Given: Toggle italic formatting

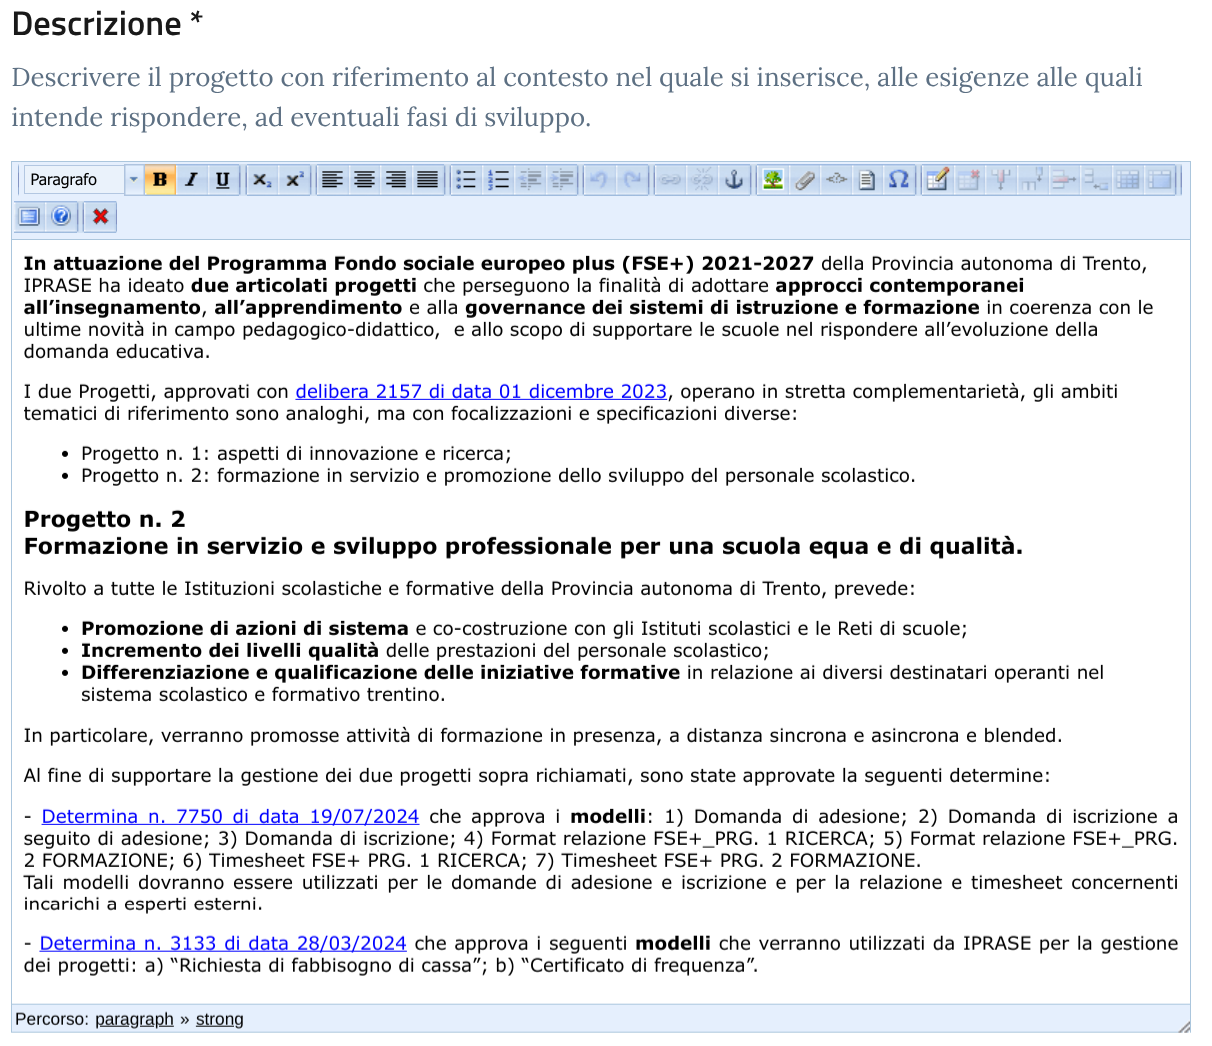Looking at the screenshot, I should (x=191, y=180).
